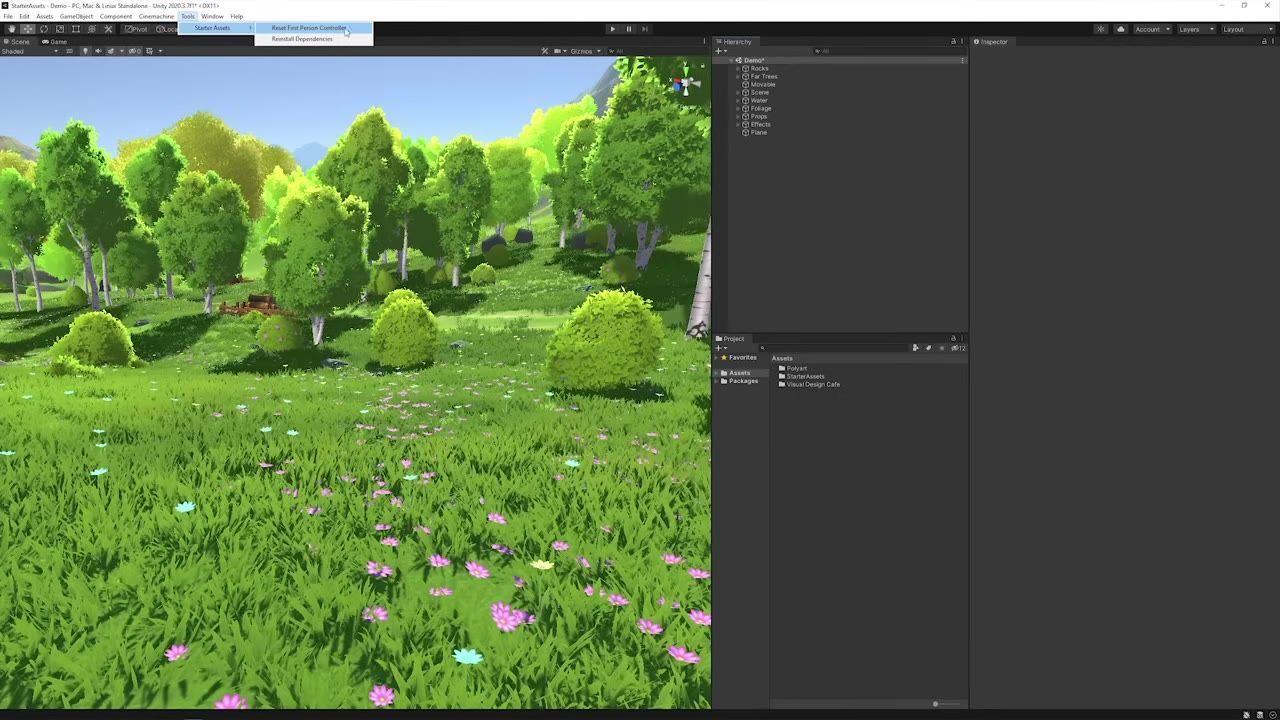Open the Cinemachine menu
The height and width of the screenshot is (720, 1280).
coord(156,17)
